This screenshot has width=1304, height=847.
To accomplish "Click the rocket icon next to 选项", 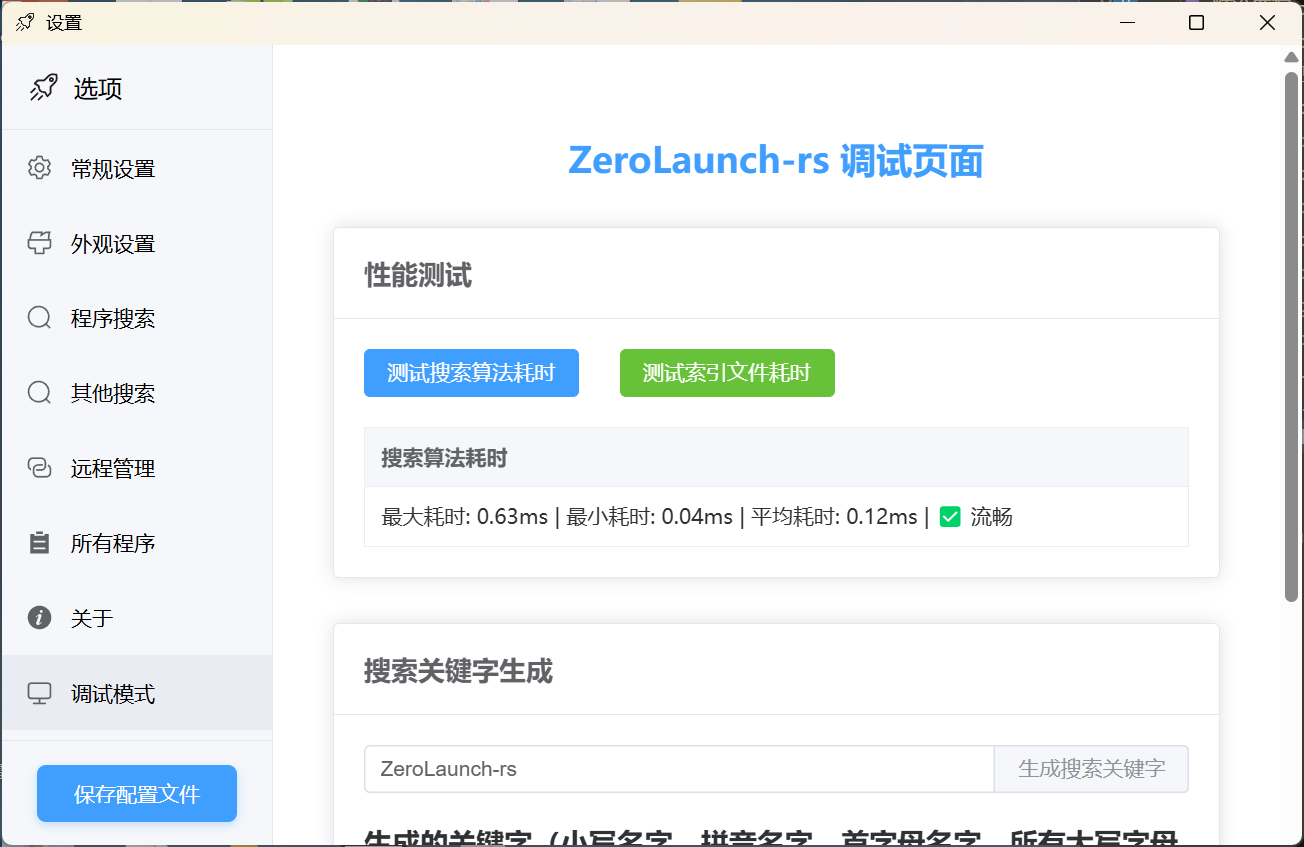I will [43, 88].
